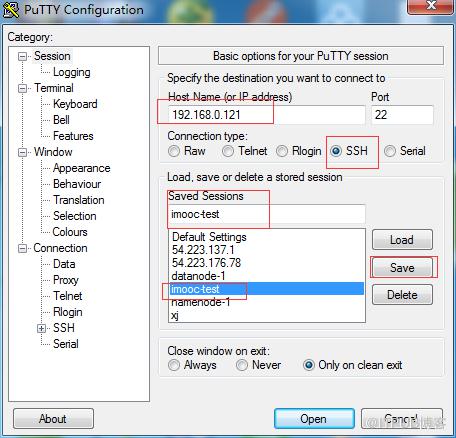Select the imooc-test session in list
Screen dimensions: 456x438
click(x=267, y=289)
